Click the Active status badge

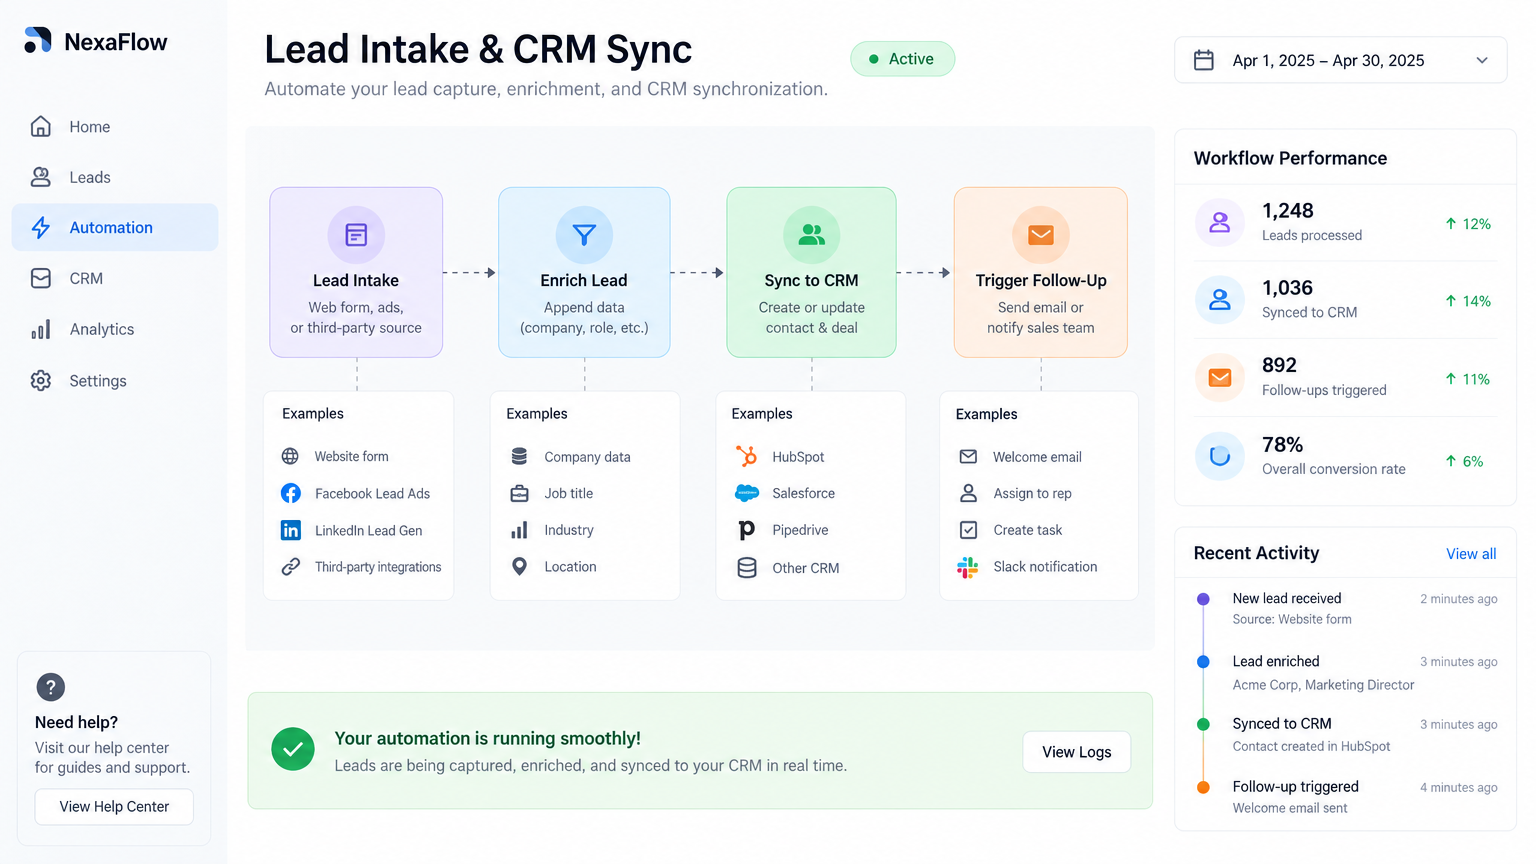pos(903,59)
